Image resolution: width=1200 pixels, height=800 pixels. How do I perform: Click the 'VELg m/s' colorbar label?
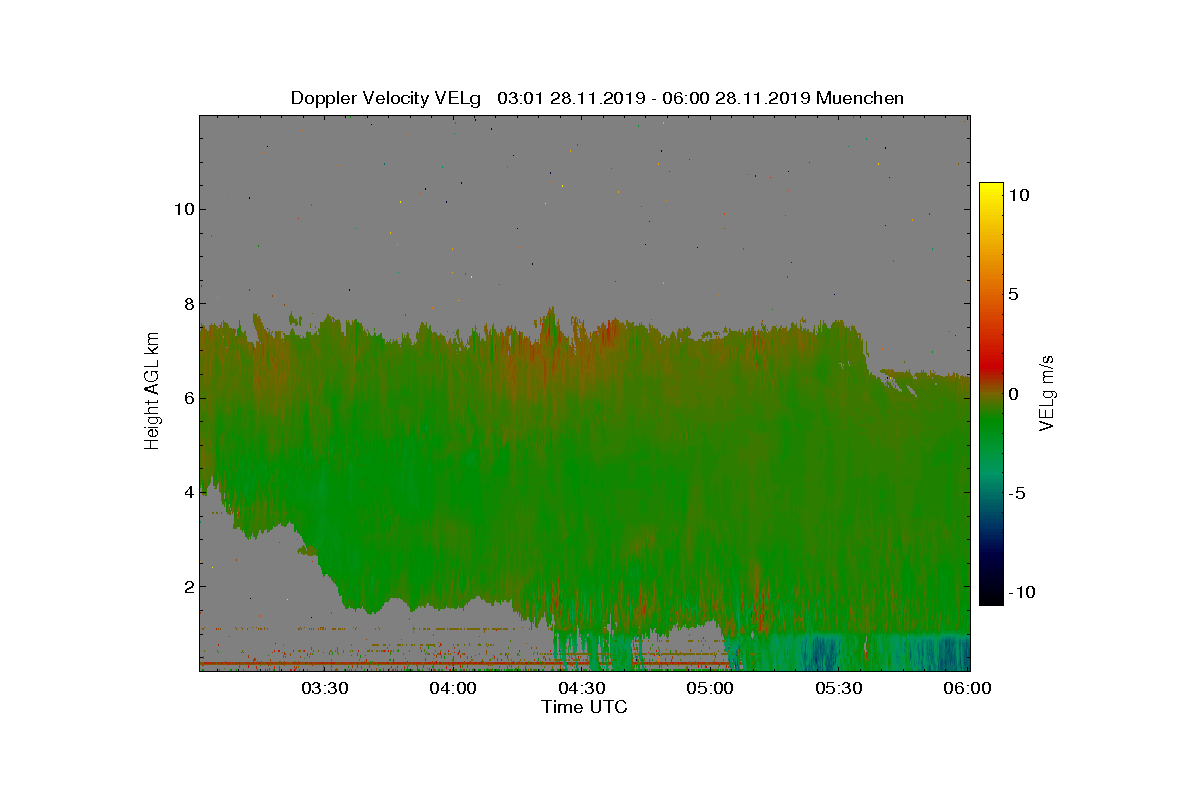pyautogui.click(x=1046, y=393)
